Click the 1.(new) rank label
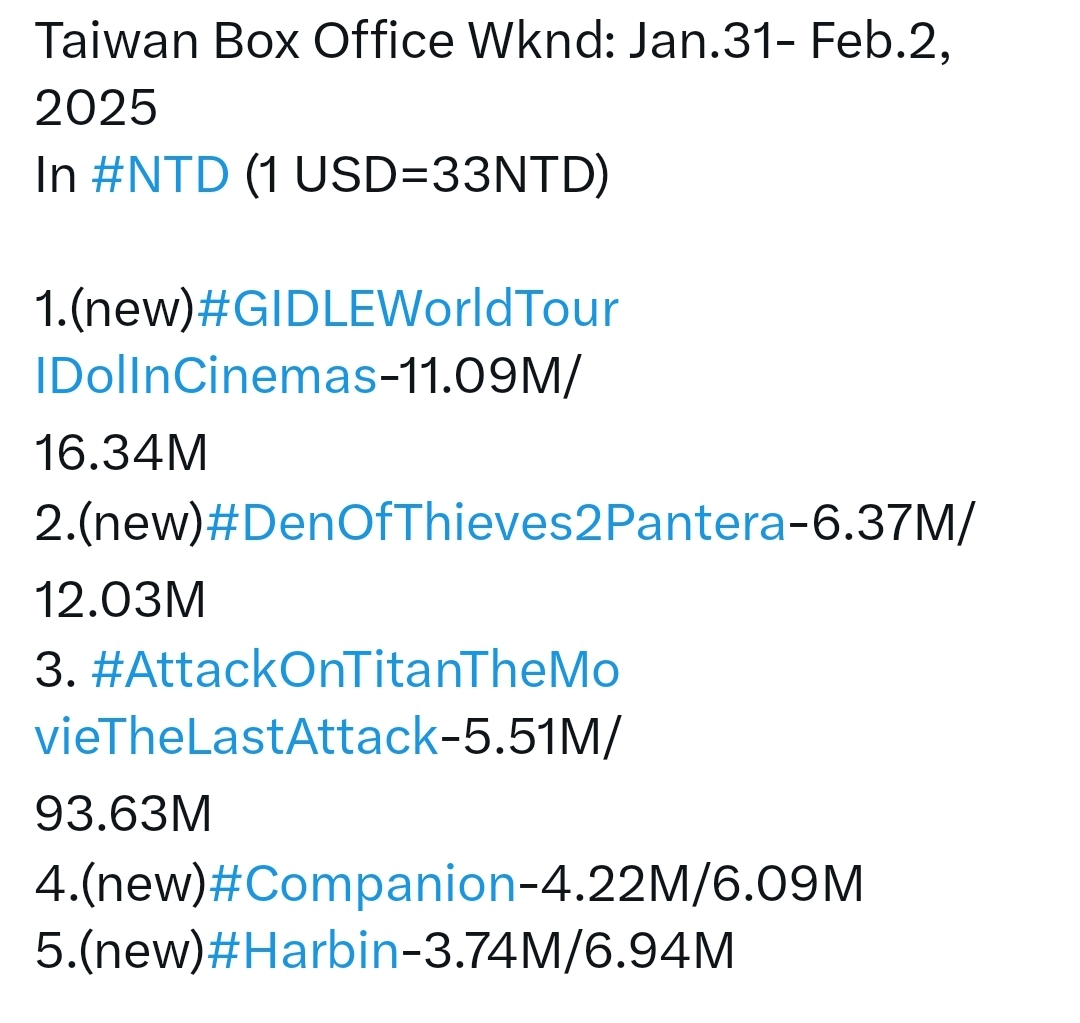Image resolution: width=1080 pixels, height=1023 pixels. pyautogui.click(x=112, y=310)
